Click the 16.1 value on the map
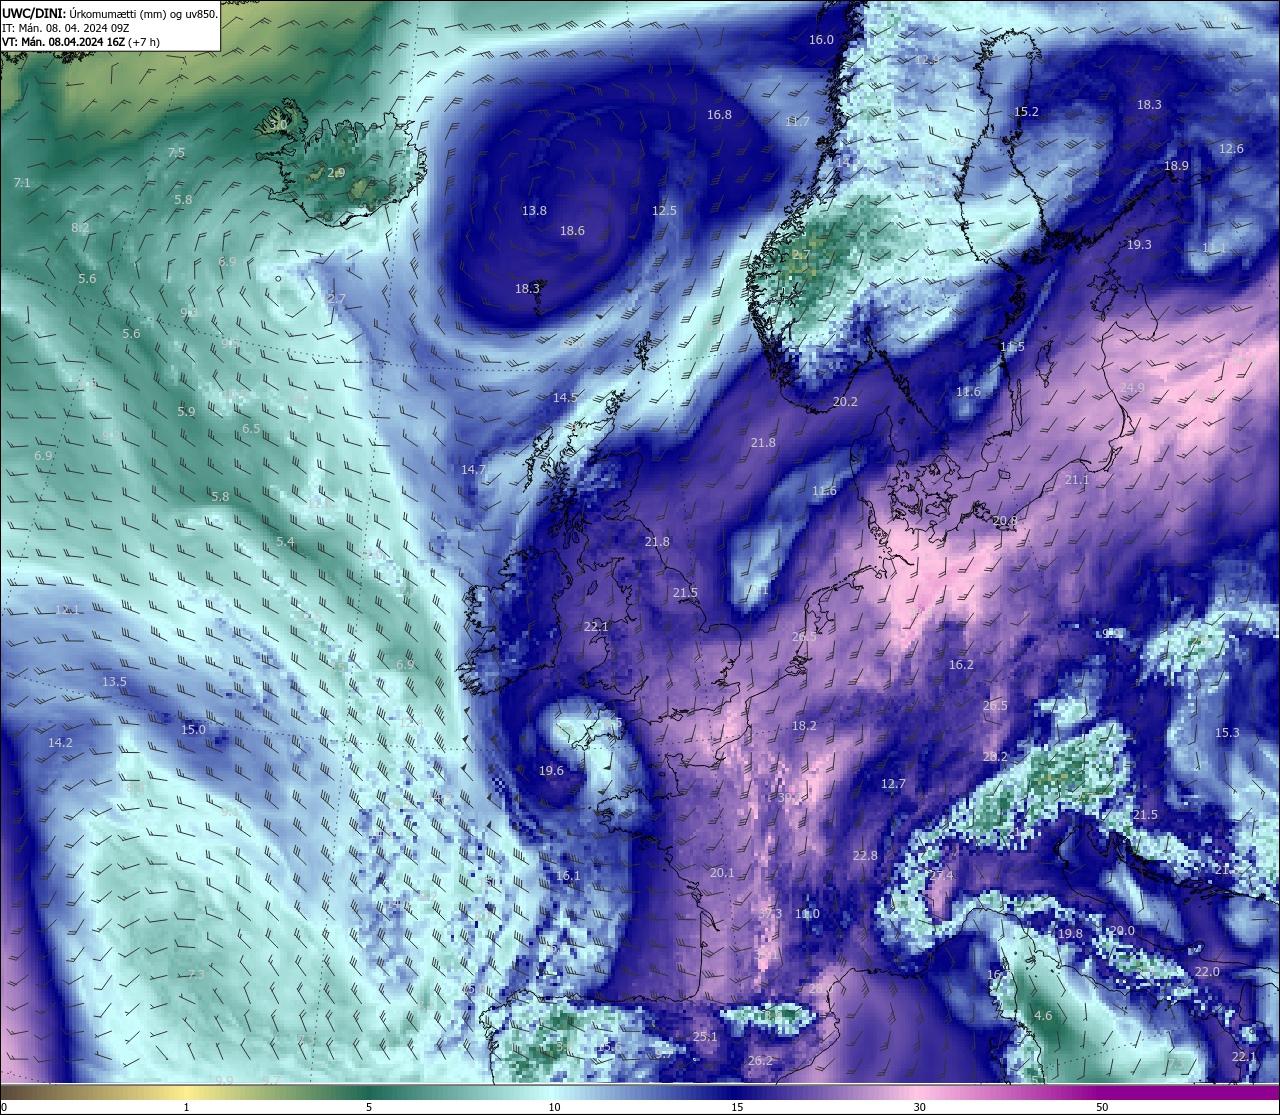Viewport: 1280px width, 1115px height. [x=568, y=876]
